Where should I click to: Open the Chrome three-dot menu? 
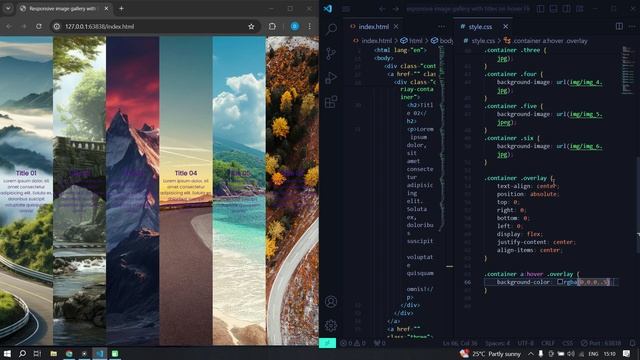point(309,27)
